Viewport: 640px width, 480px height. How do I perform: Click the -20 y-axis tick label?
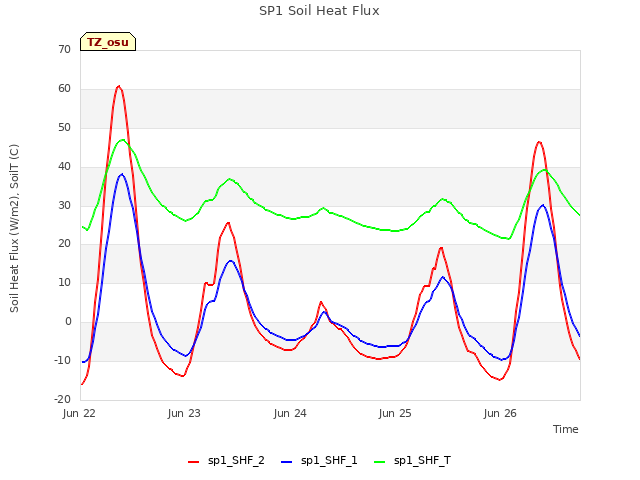[62, 399]
